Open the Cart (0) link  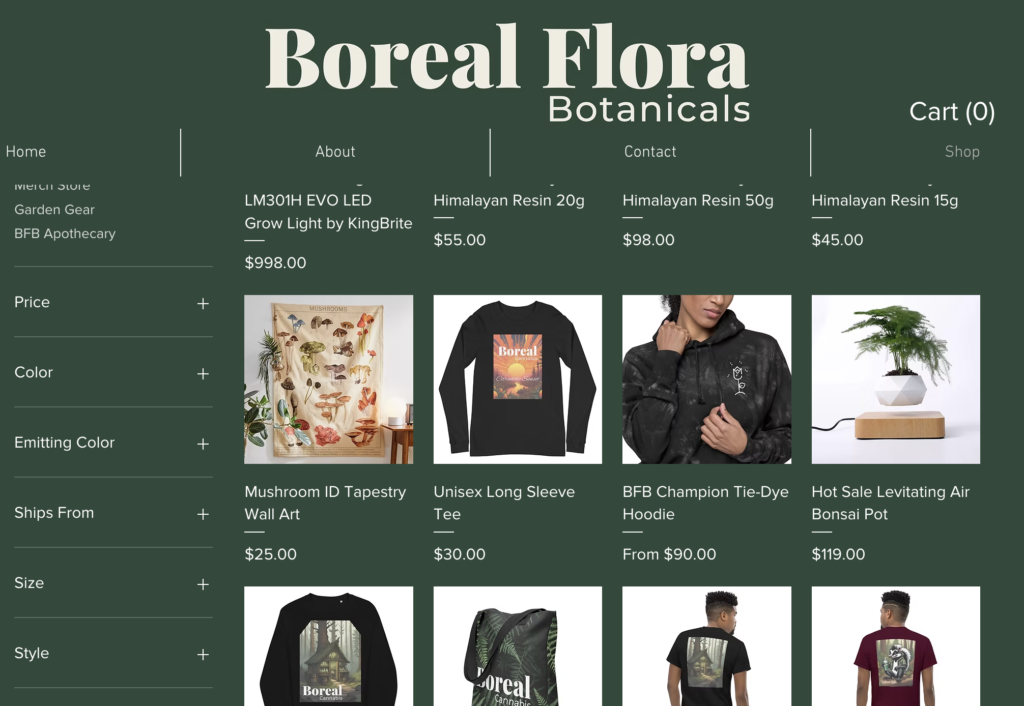click(x=952, y=112)
